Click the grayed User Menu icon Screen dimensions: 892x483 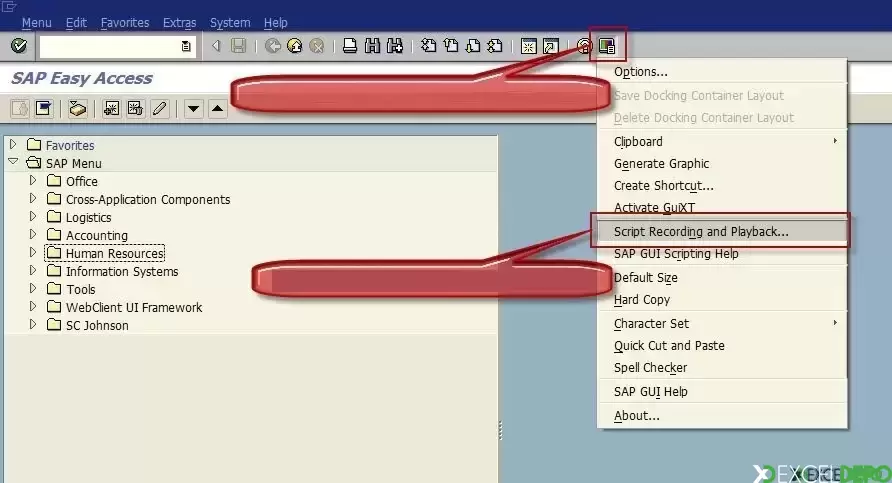pyautogui.click(x=19, y=108)
